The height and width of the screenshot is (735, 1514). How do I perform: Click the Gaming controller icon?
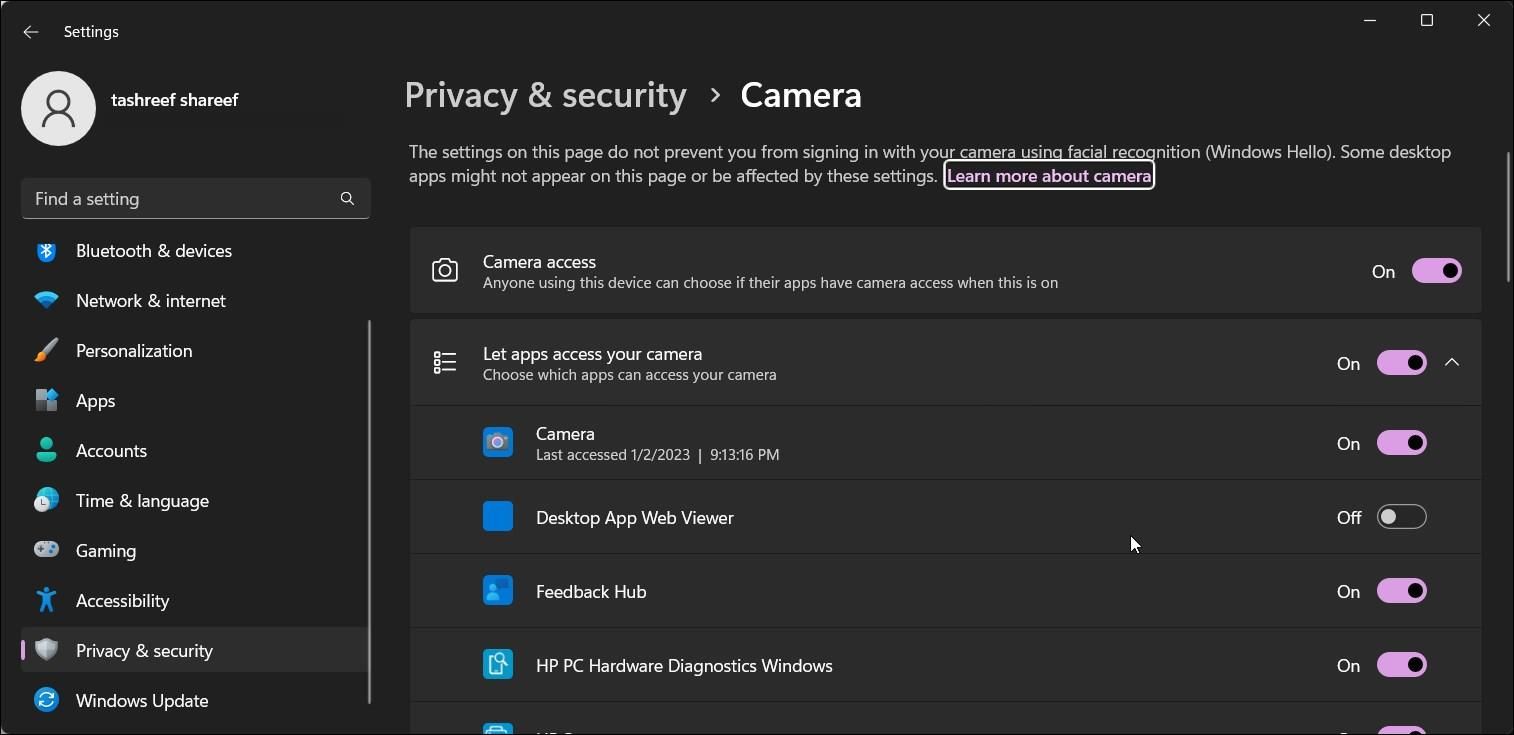point(46,550)
